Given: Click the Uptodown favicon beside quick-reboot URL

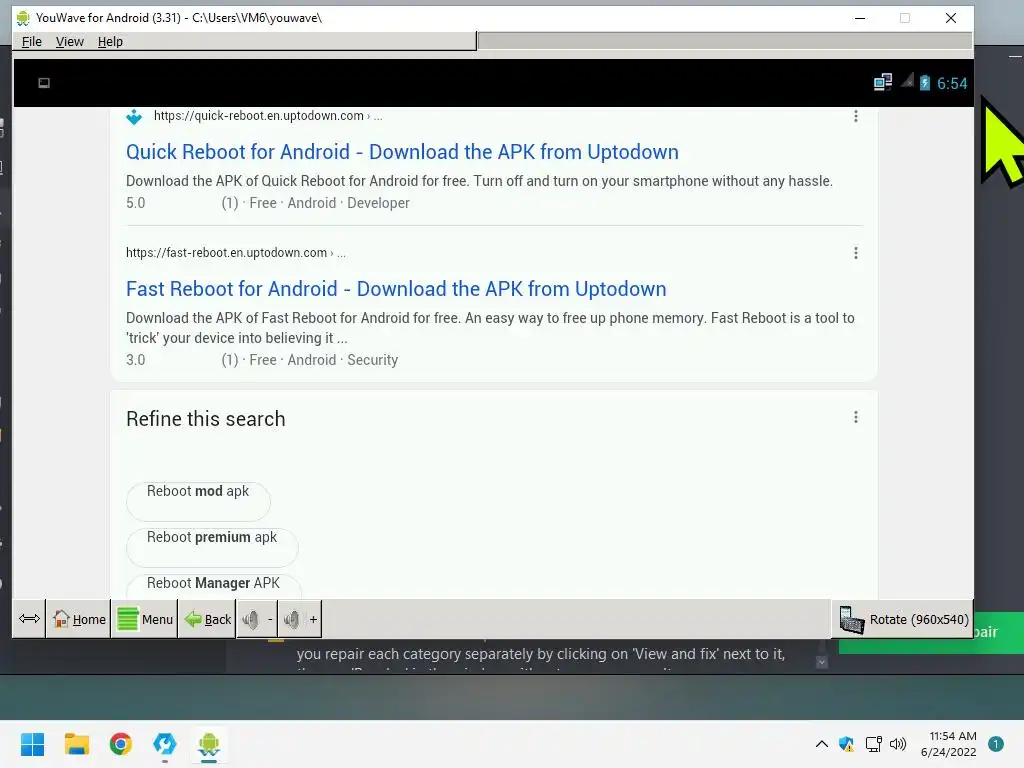Looking at the screenshot, I should click(x=134, y=117).
